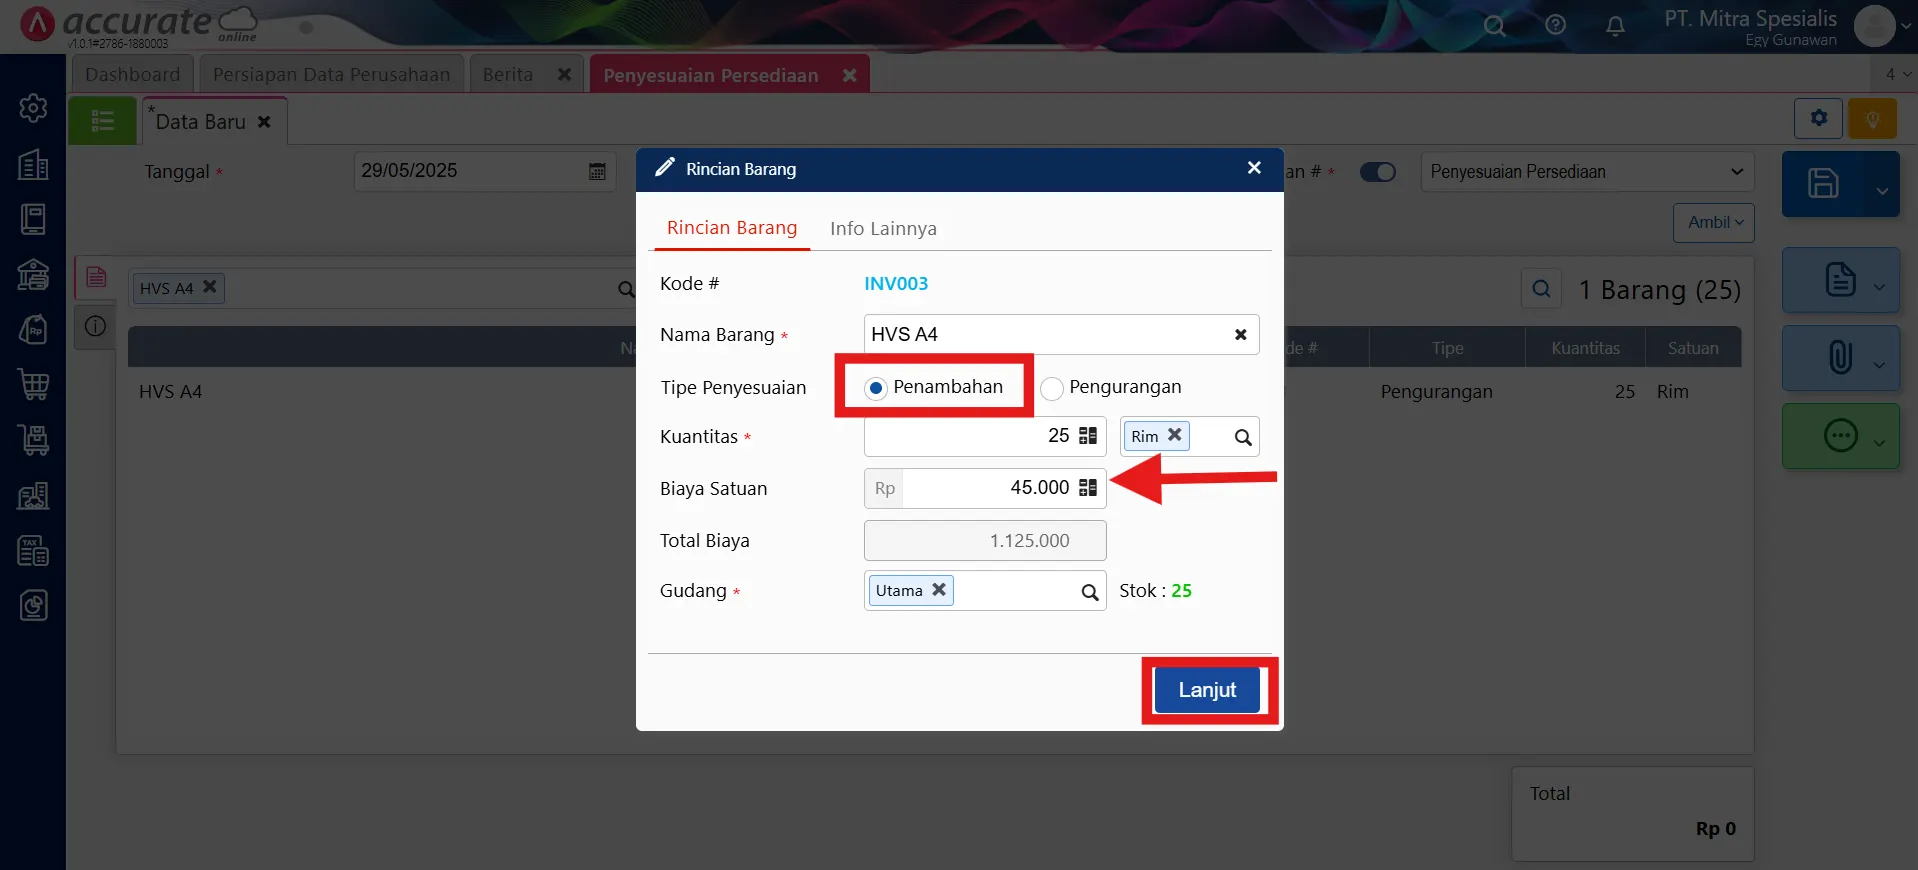Switch to the Info Lainnya tab
Screen dimensions: 1918x870
pos(883,229)
